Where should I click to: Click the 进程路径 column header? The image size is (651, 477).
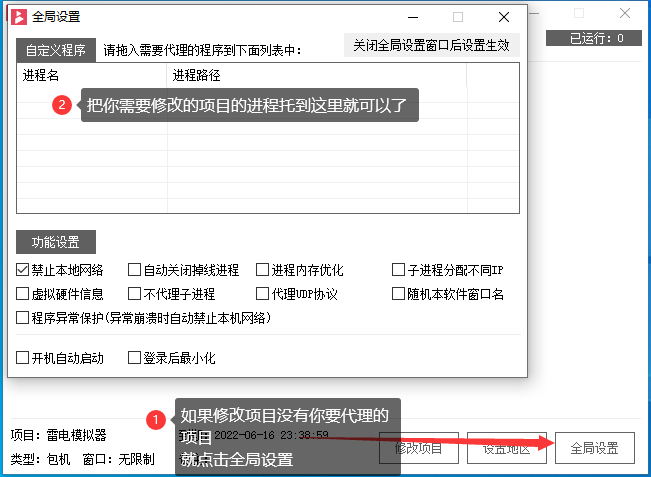[196, 75]
